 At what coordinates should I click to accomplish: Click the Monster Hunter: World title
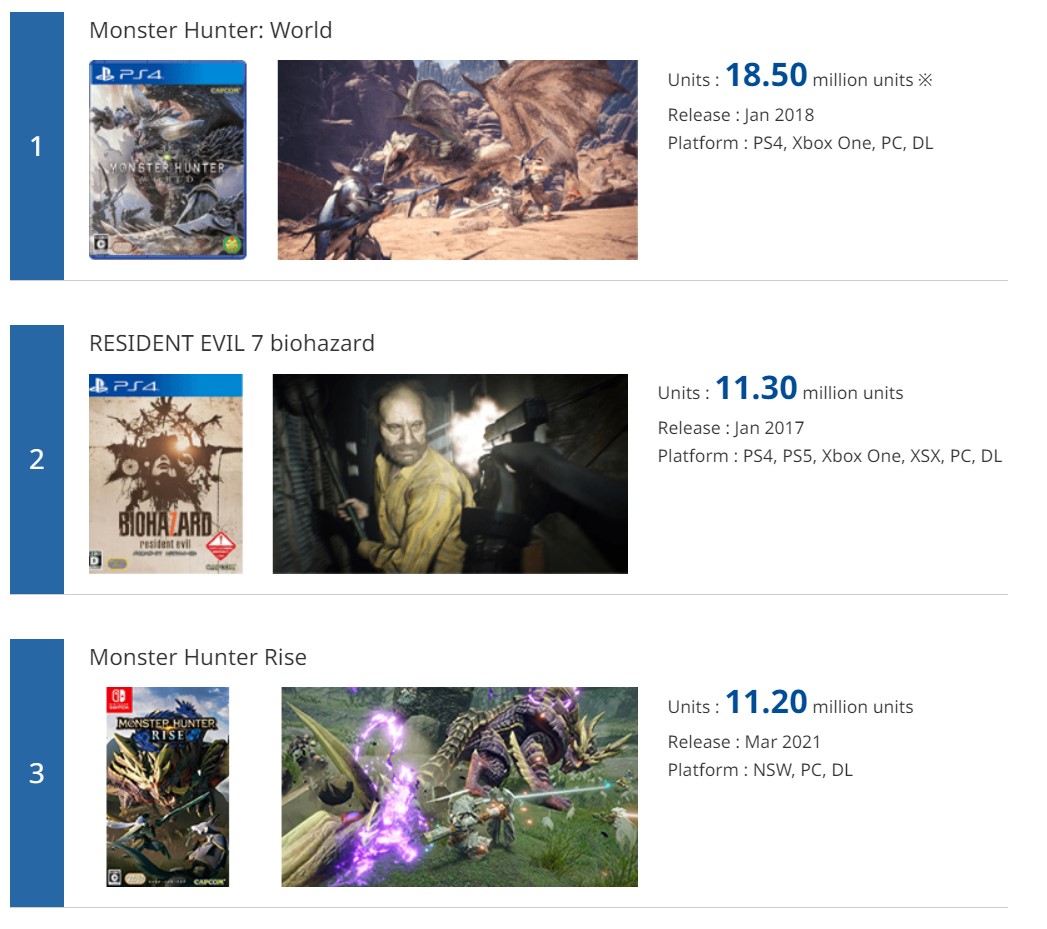coord(210,31)
